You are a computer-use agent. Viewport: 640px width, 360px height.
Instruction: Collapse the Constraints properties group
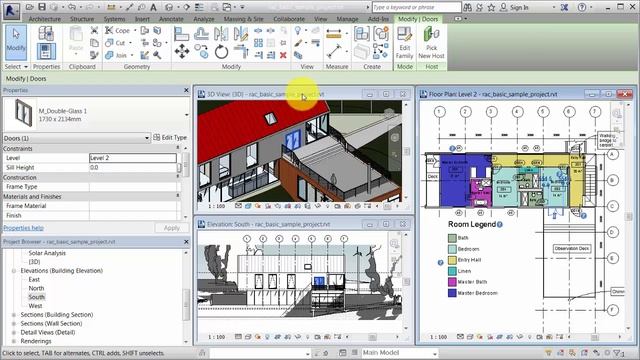click(x=178, y=149)
